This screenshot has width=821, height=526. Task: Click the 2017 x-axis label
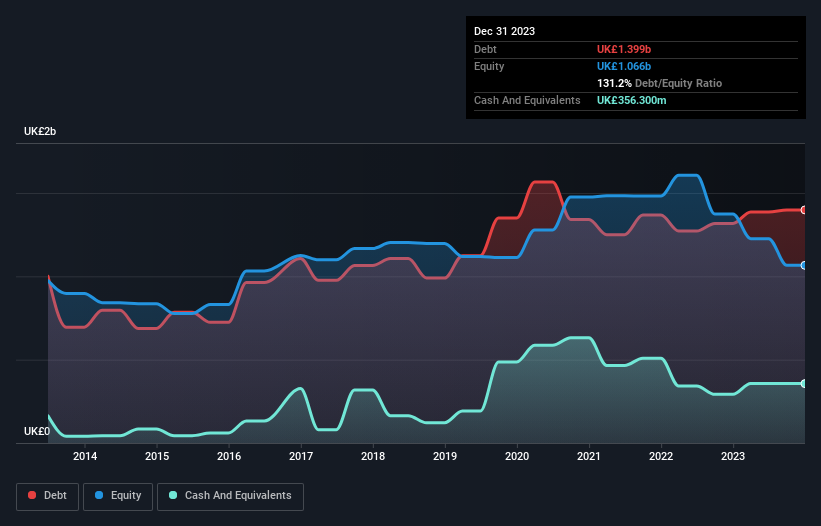click(301, 456)
